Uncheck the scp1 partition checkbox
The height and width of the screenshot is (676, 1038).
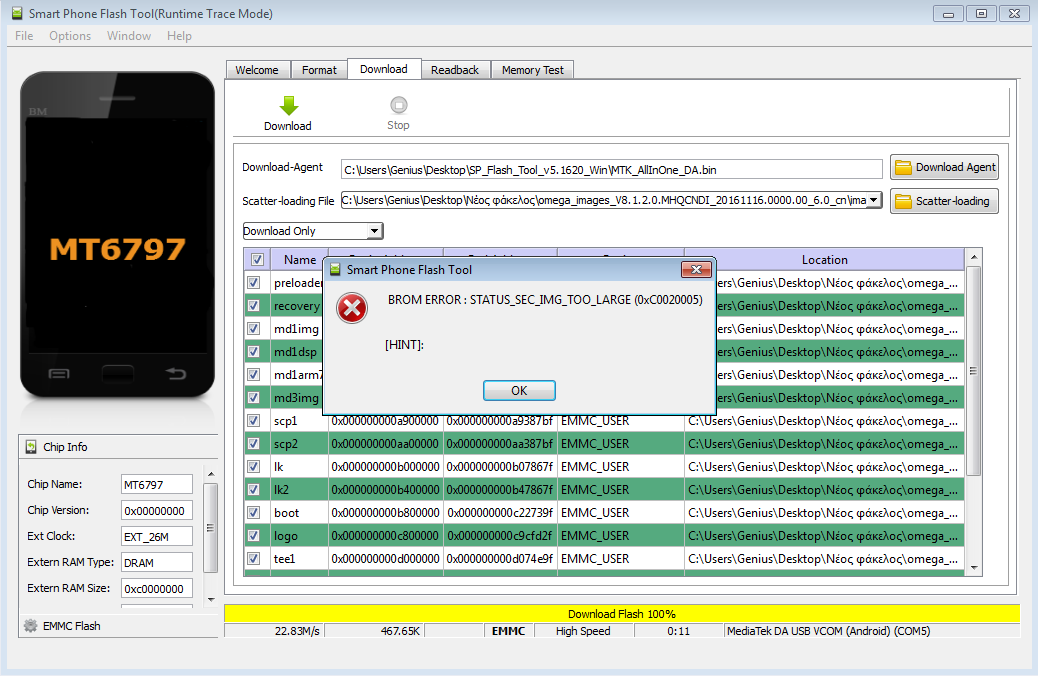(254, 421)
